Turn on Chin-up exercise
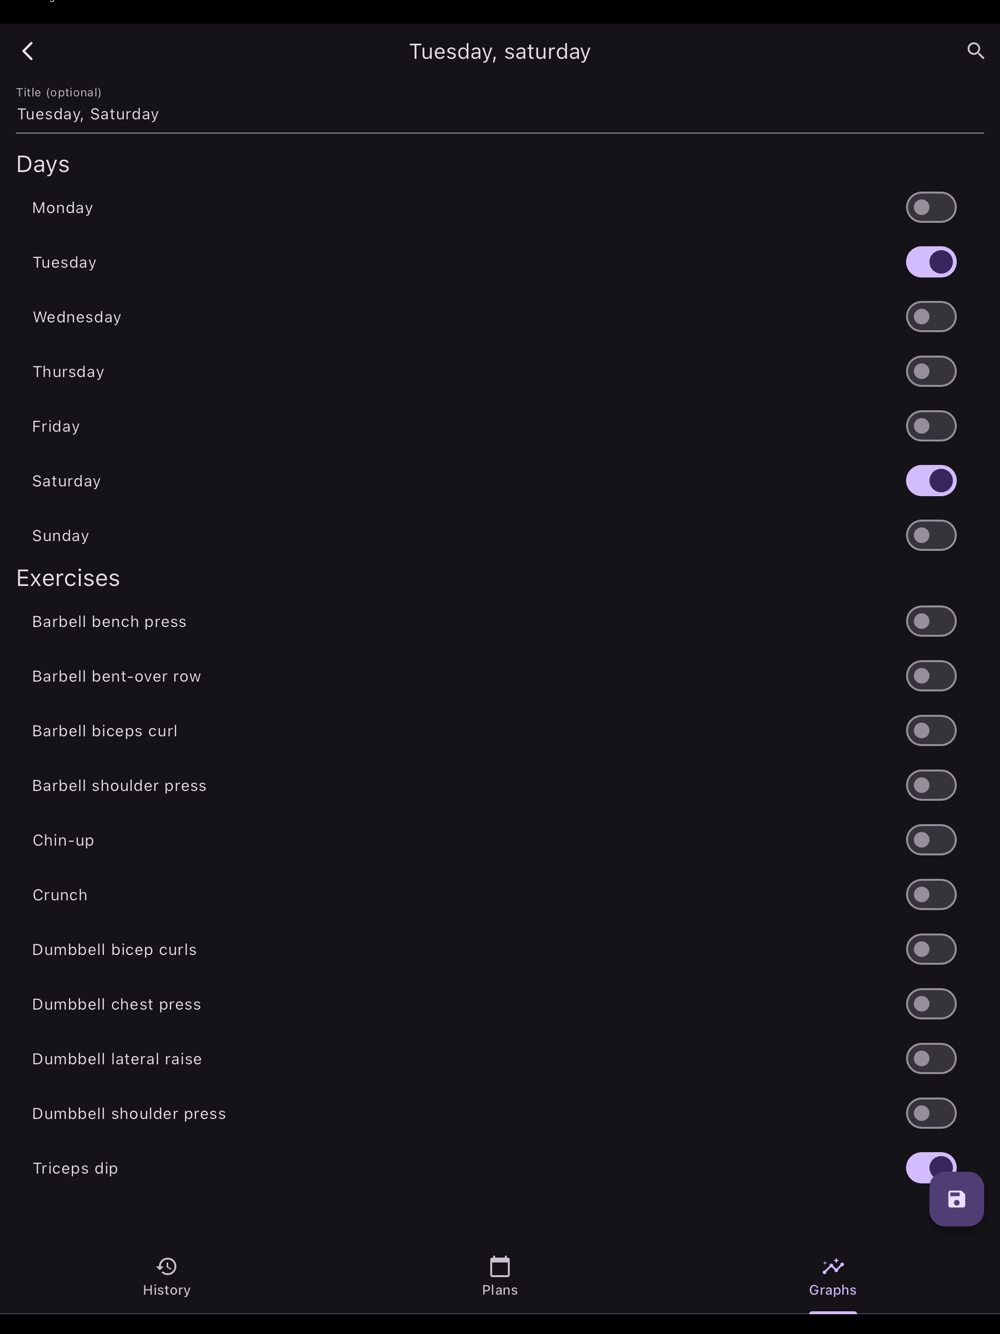Viewport: 1000px width, 1334px height. pyautogui.click(x=931, y=840)
